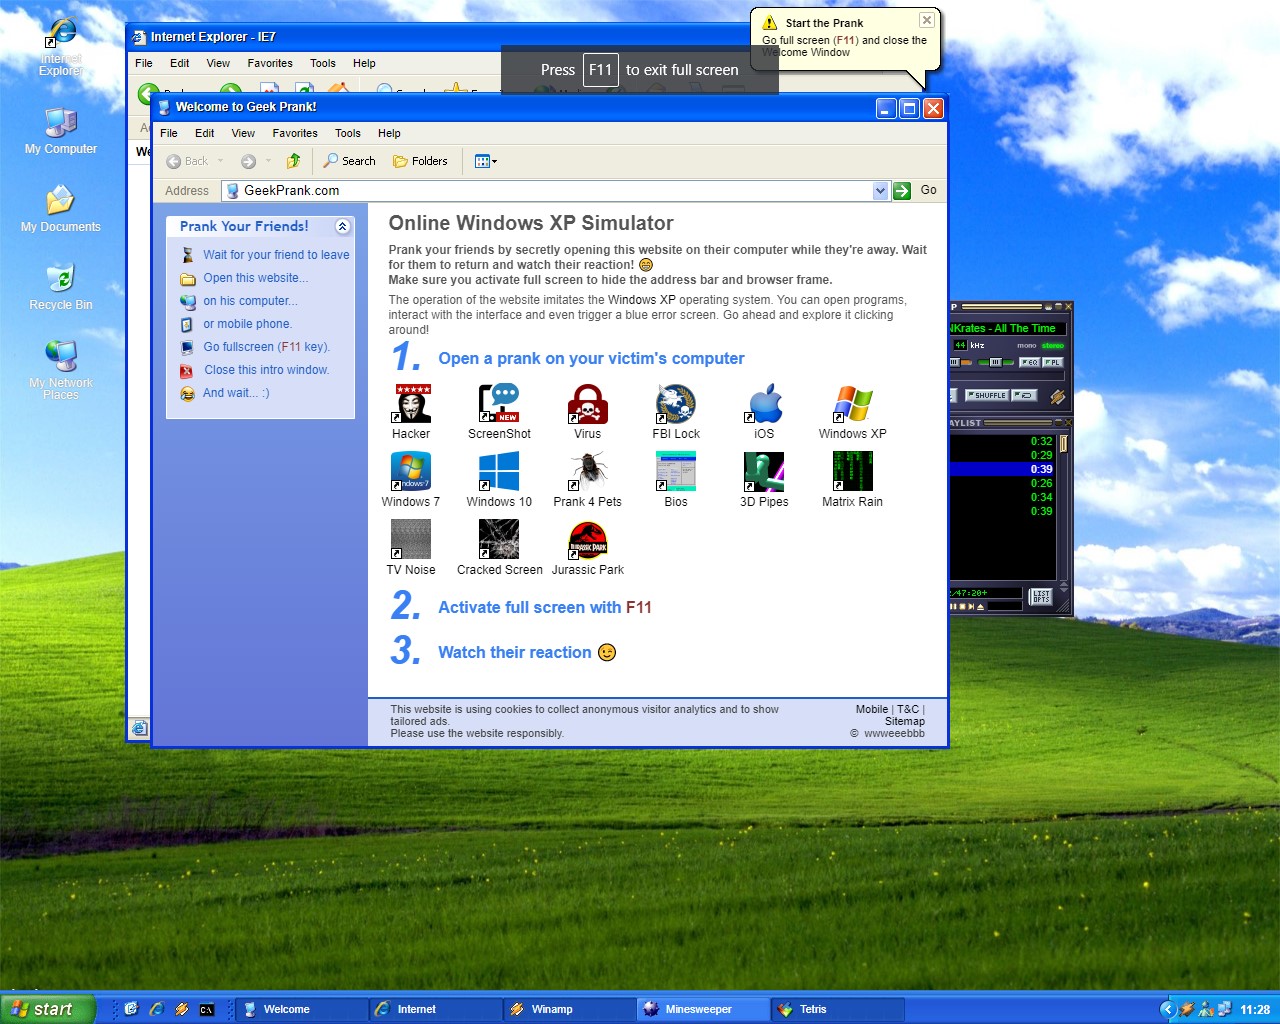Switch to Tetris taskbar button
Image resolution: width=1280 pixels, height=1024 pixels.
click(x=838, y=1009)
